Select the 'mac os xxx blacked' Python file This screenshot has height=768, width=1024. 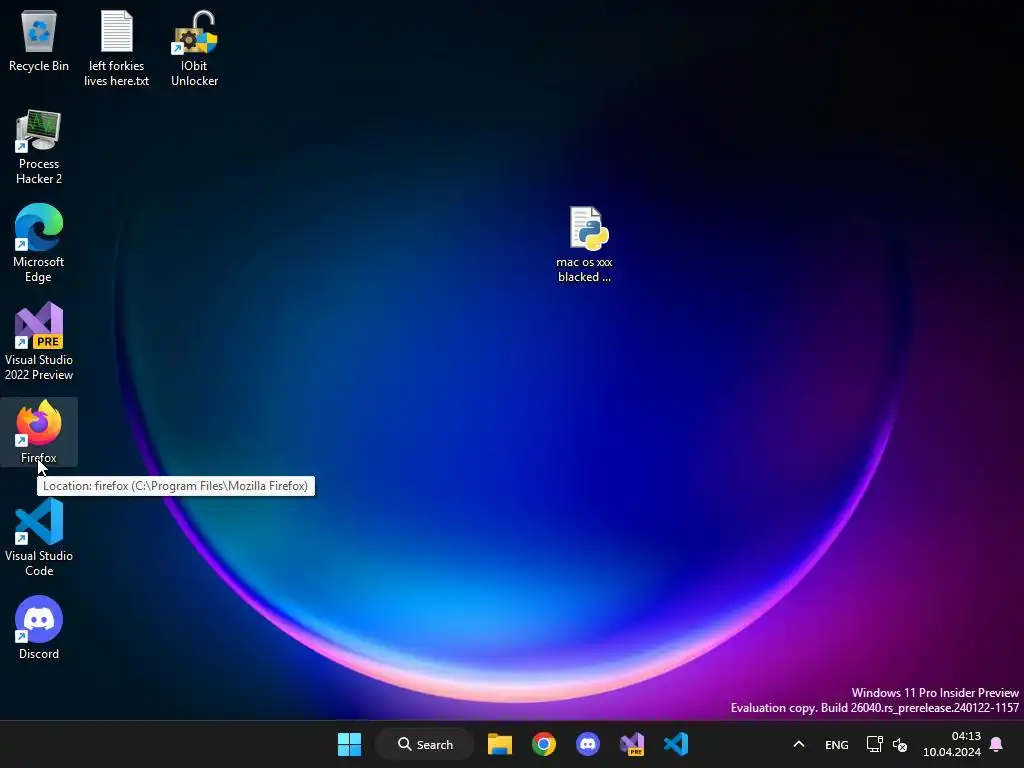pos(584,244)
